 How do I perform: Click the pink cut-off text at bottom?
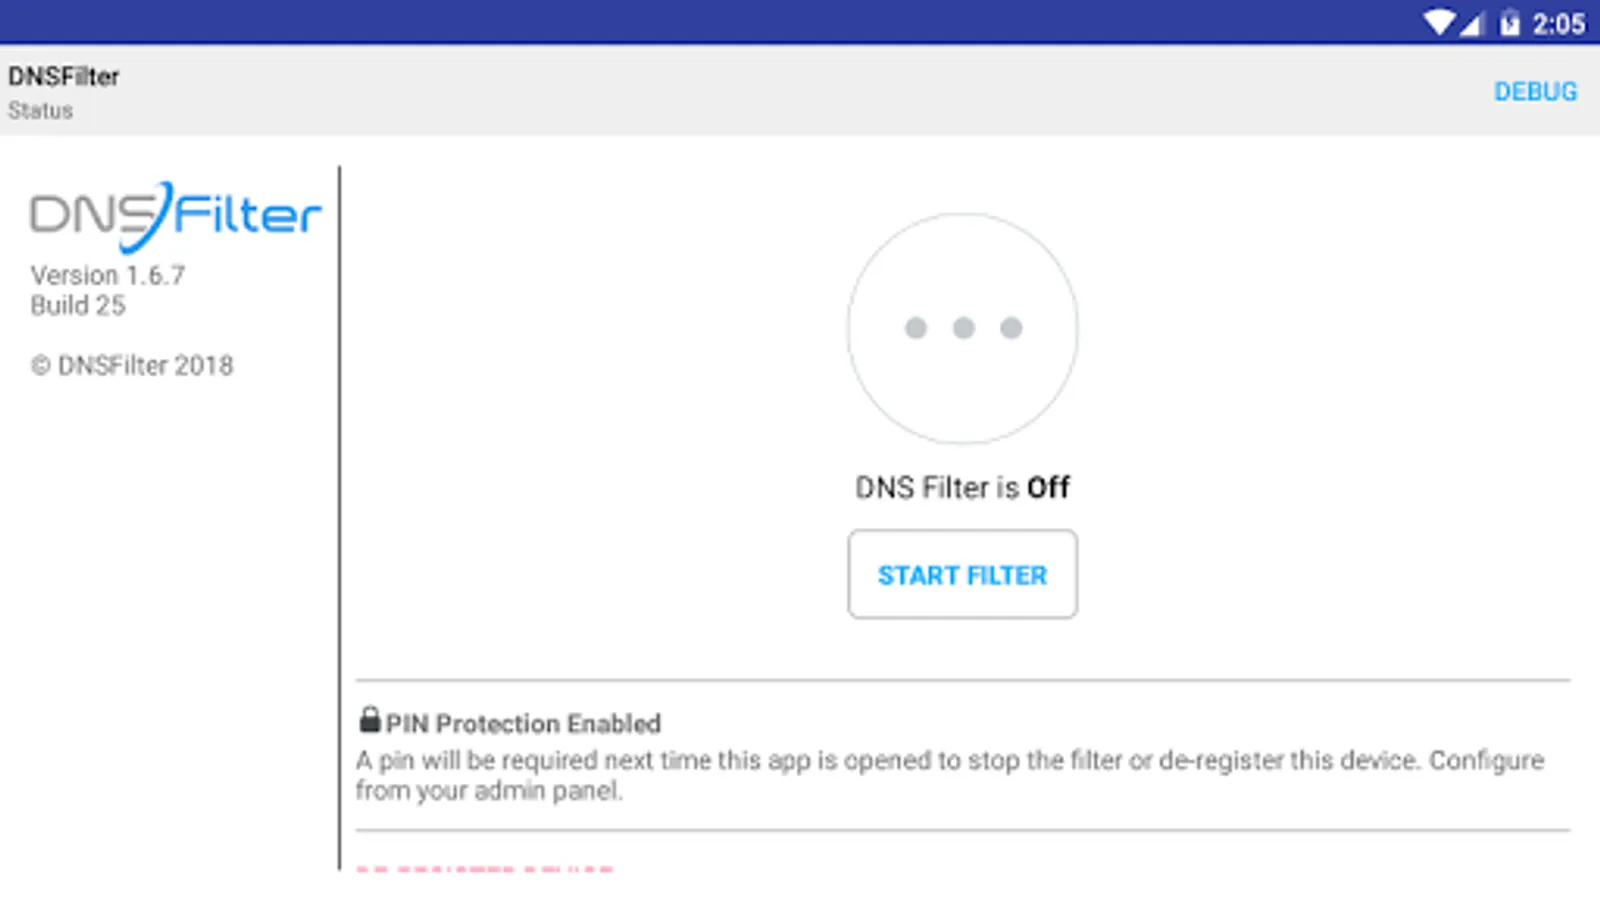click(x=485, y=868)
